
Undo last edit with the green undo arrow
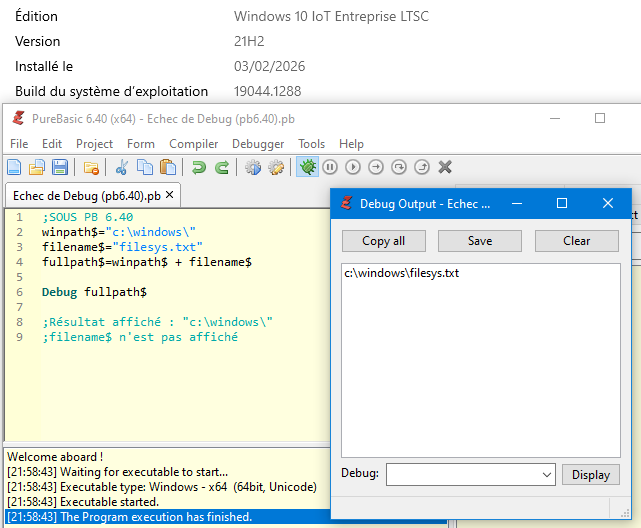click(199, 168)
